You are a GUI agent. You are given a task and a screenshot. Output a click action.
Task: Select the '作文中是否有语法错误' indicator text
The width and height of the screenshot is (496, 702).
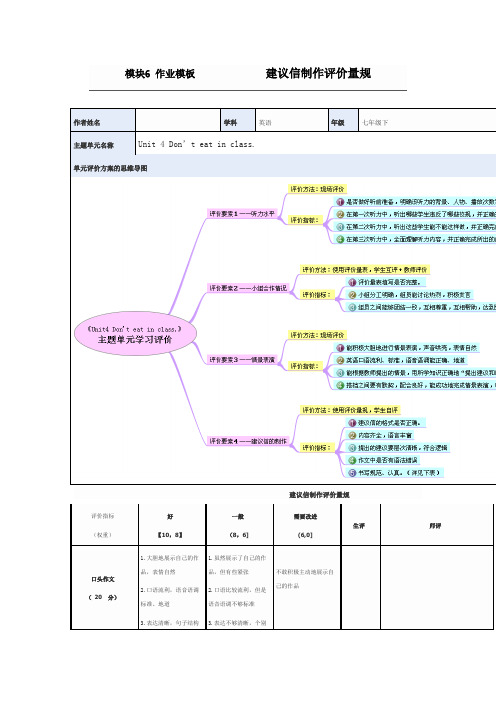(388, 460)
